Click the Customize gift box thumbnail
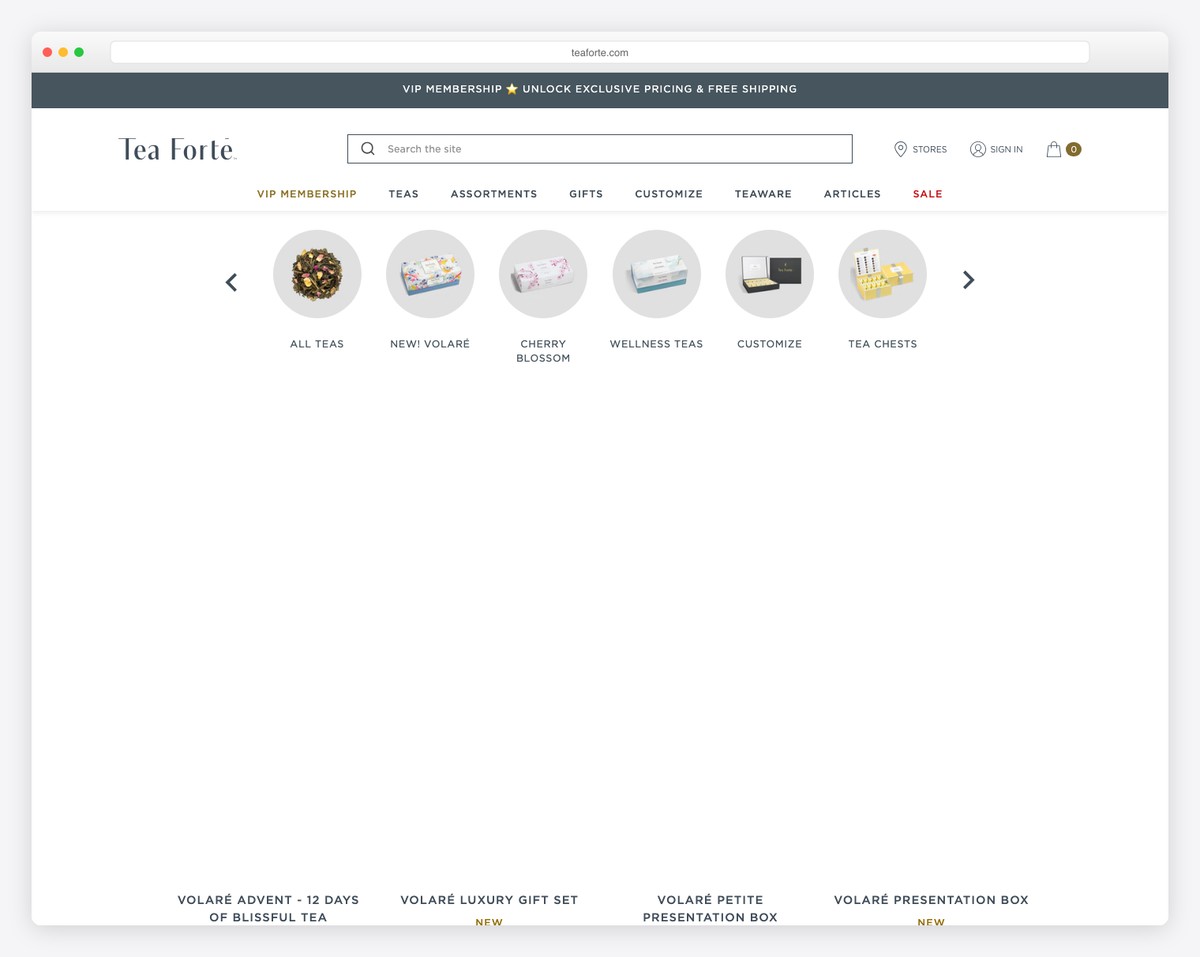The image size is (1200, 957). point(769,273)
